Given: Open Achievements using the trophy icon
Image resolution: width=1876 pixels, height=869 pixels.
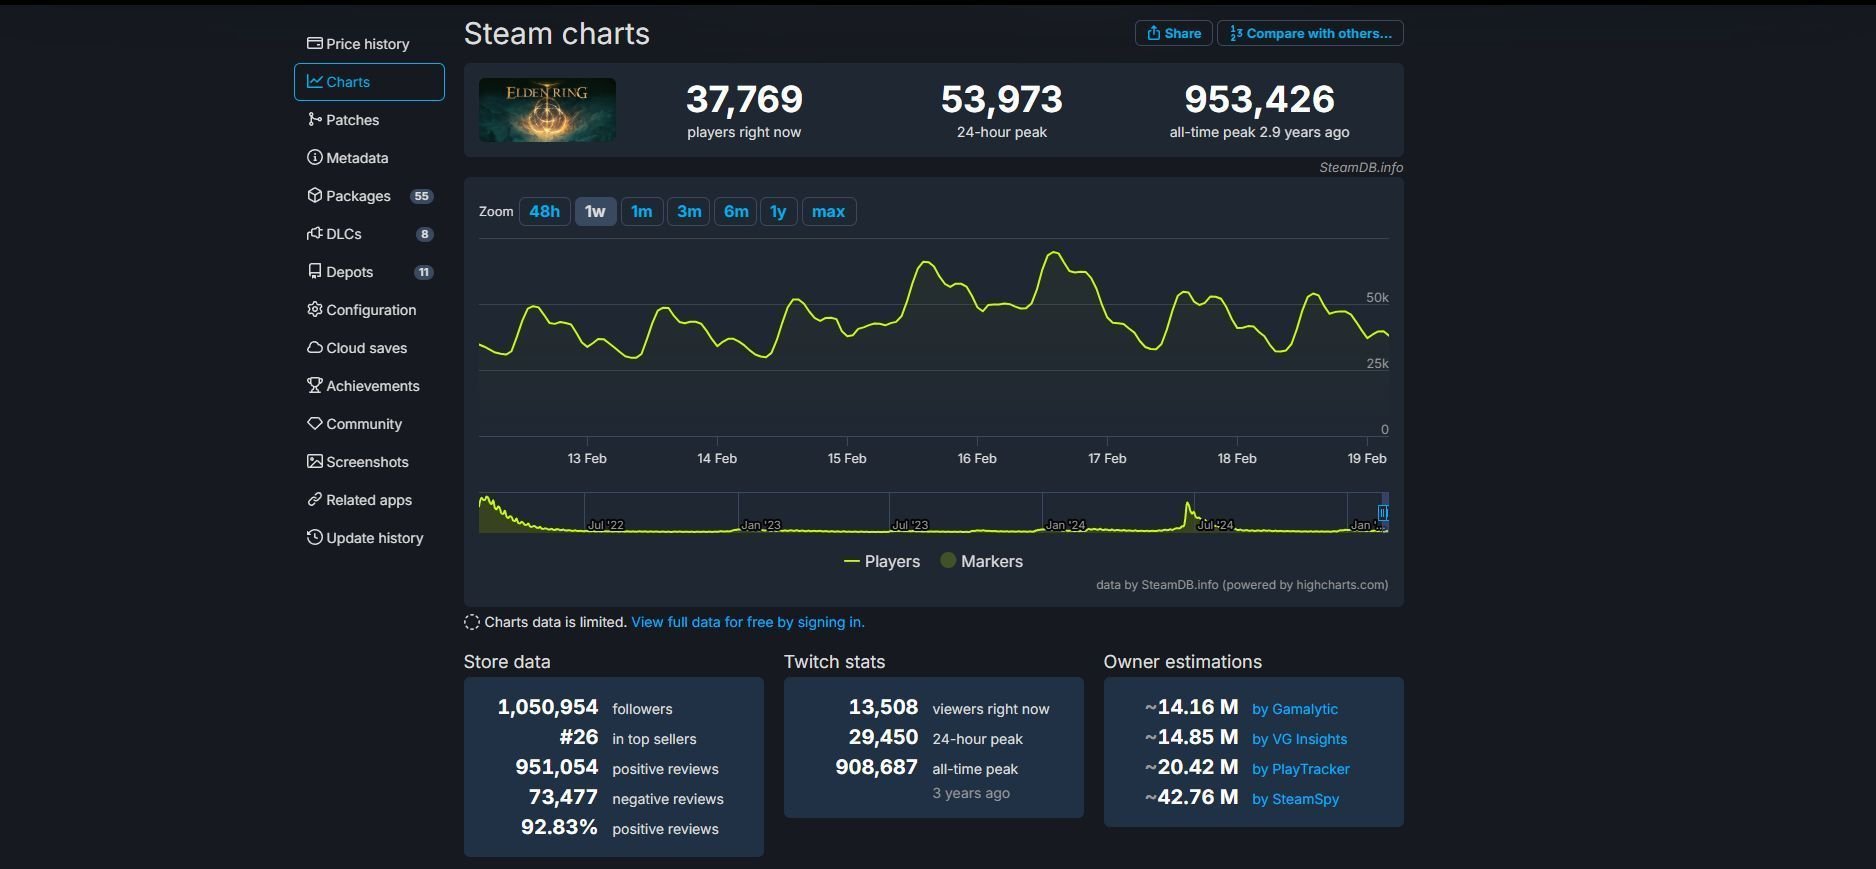Looking at the screenshot, I should (x=314, y=385).
